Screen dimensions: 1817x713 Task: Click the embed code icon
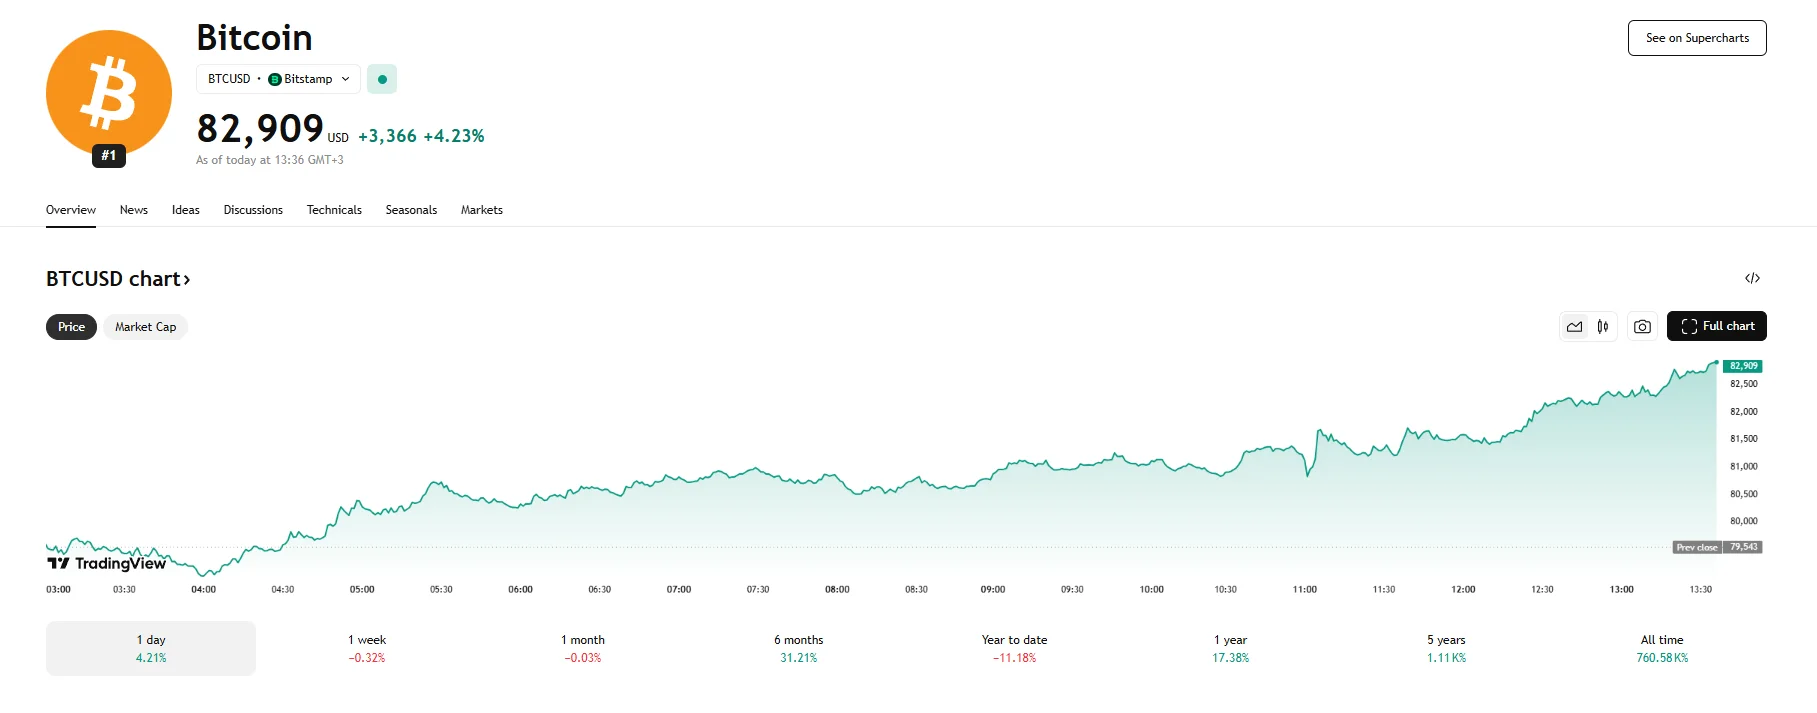click(1752, 278)
